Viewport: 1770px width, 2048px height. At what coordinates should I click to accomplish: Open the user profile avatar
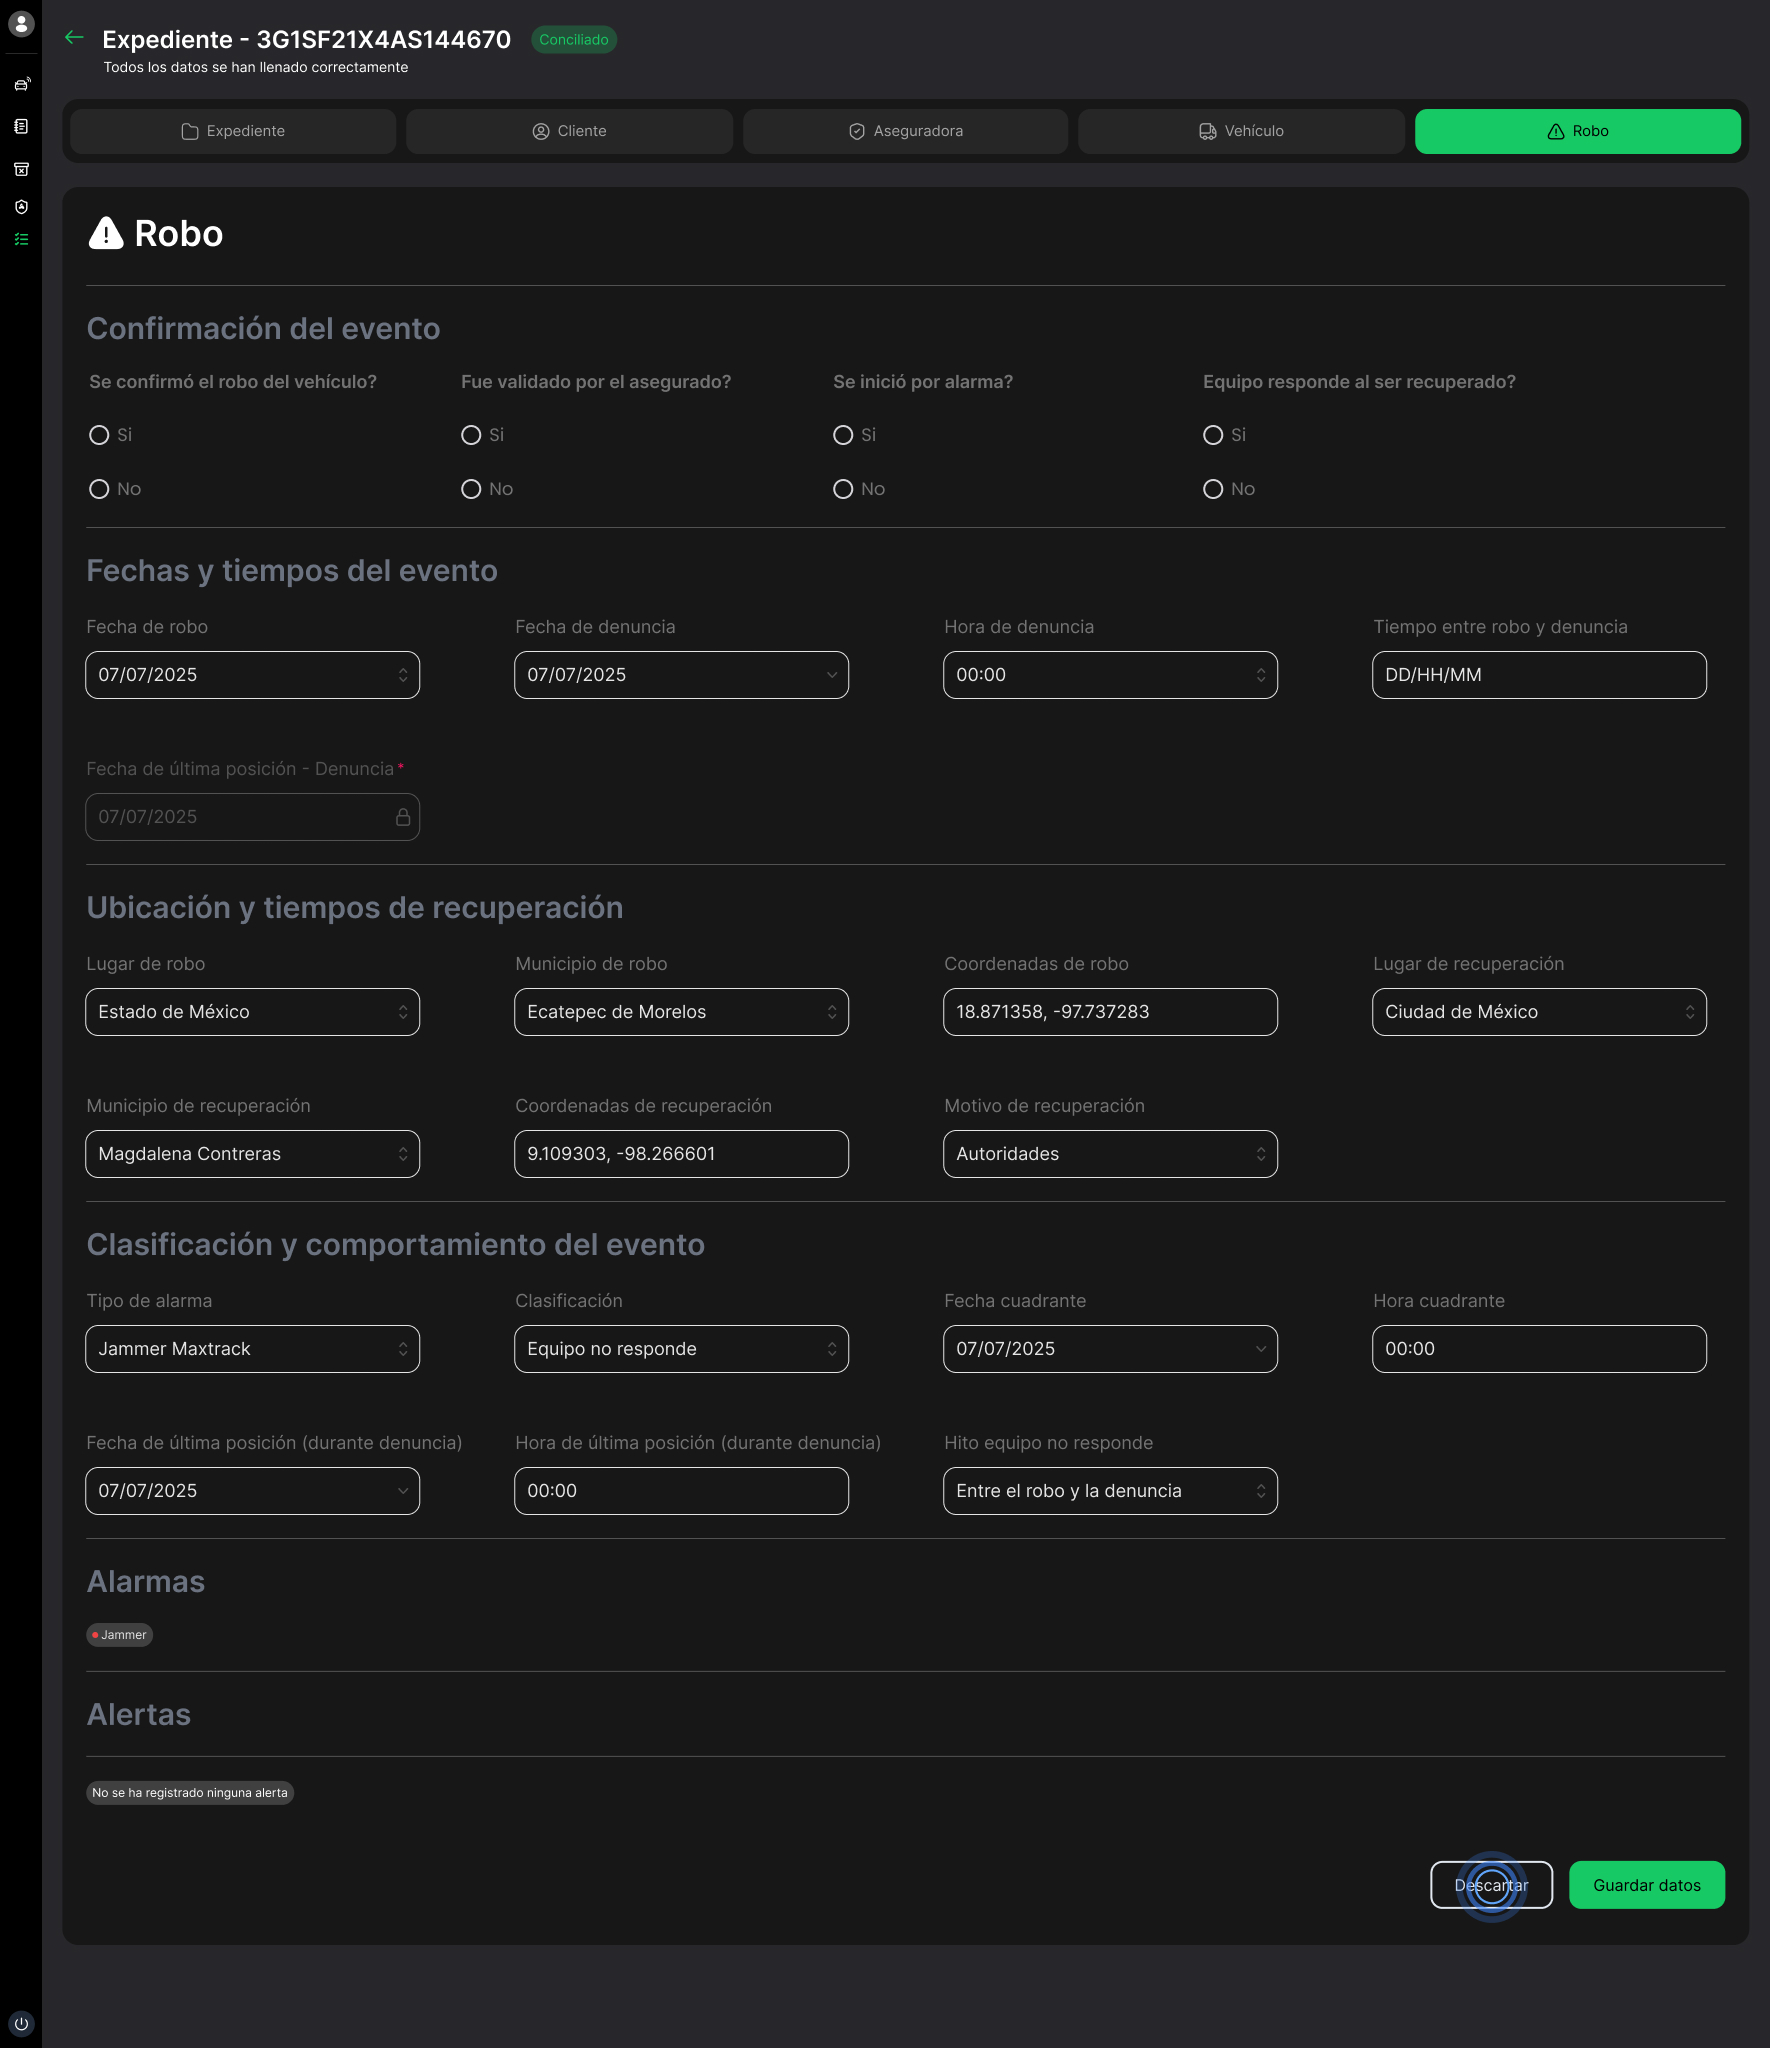[x=21, y=23]
